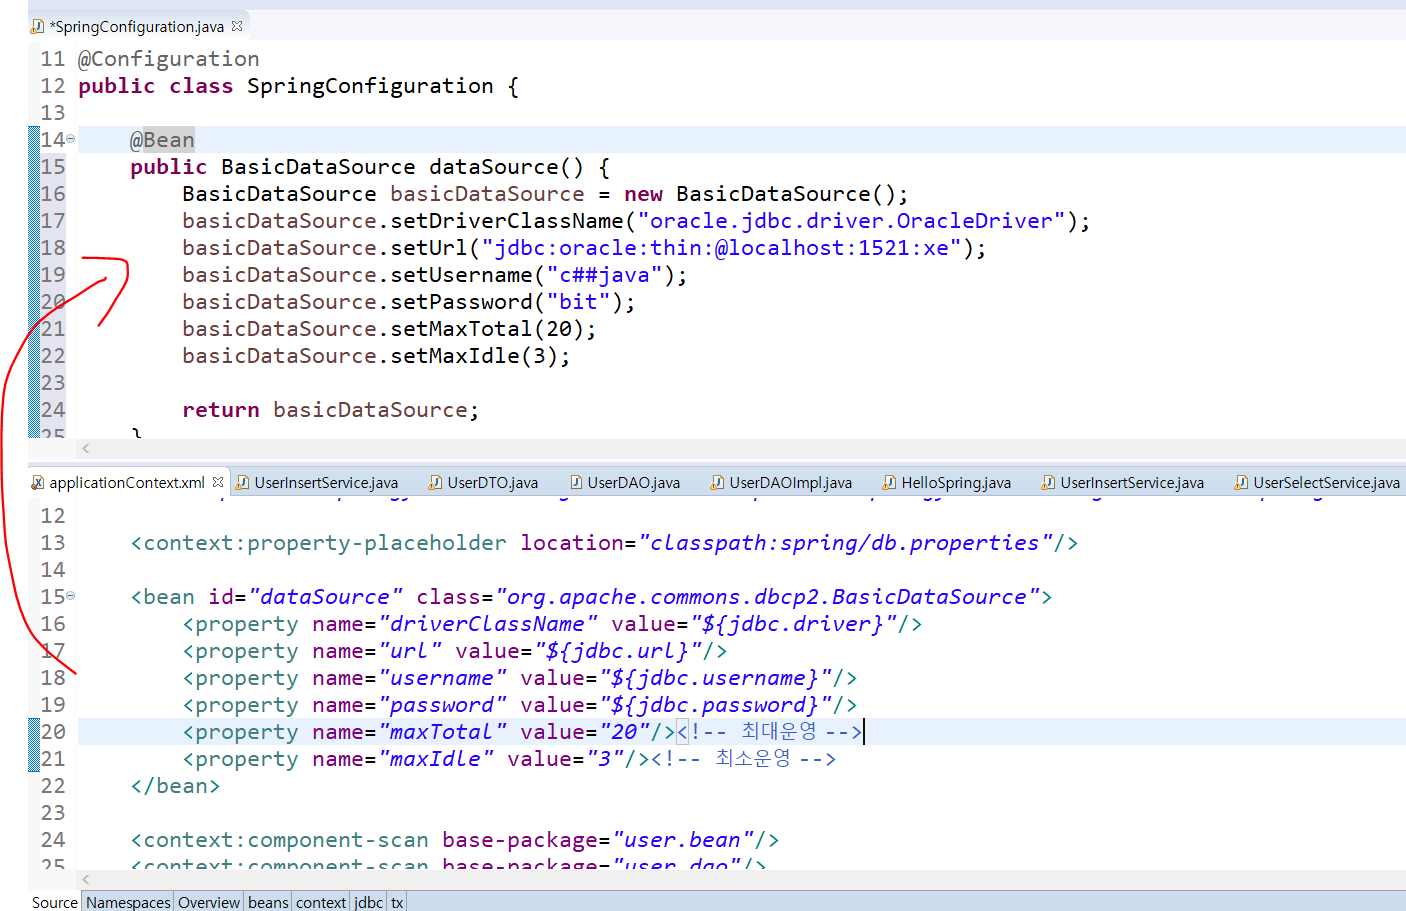
Task: Open the UserDAO.java tab
Action: pyautogui.click(x=633, y=482)
